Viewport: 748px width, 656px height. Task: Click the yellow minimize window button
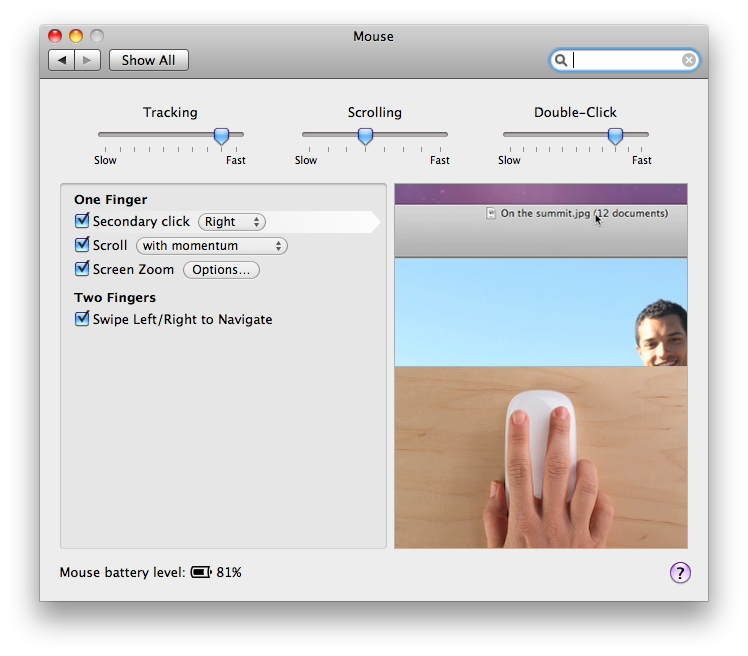tap(76, 36)
